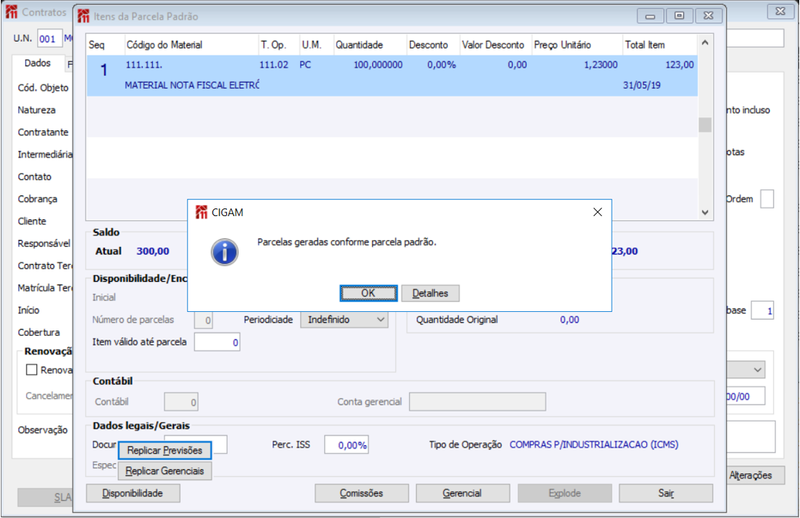The height and width of the screenshot is (518, 800).
Task: Click the Contábil code field
Action: tap(181, 402)
